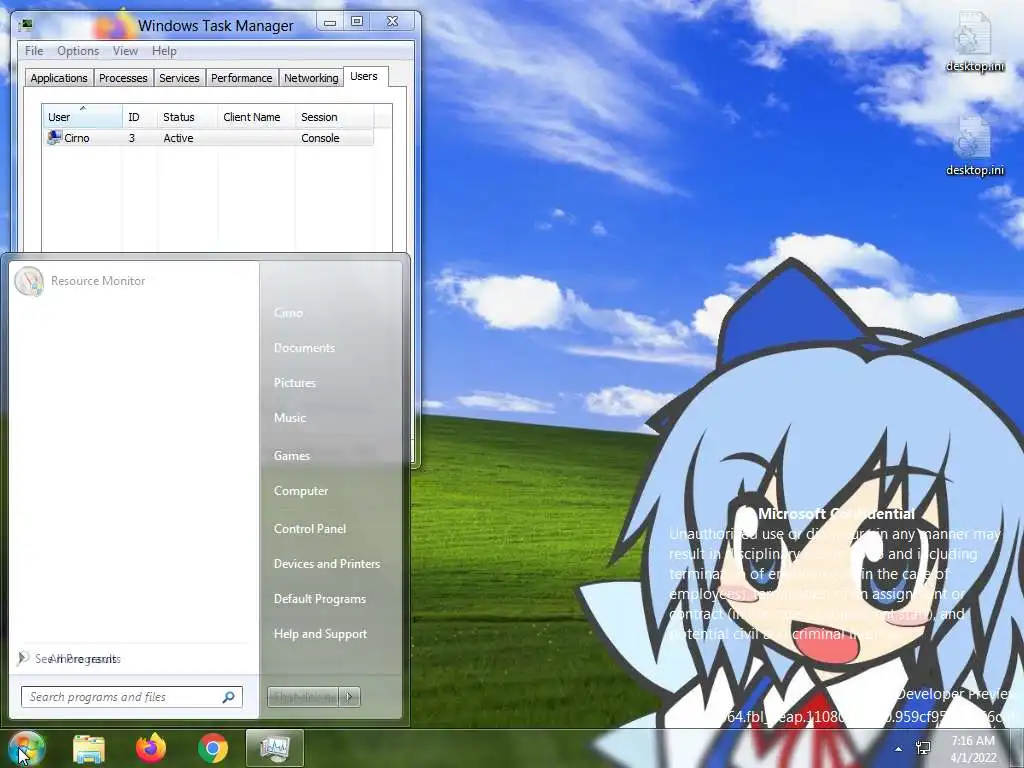The image size is (1024, 768).
Task: Sort by Client Name column header
Action: tap(256, 117)
